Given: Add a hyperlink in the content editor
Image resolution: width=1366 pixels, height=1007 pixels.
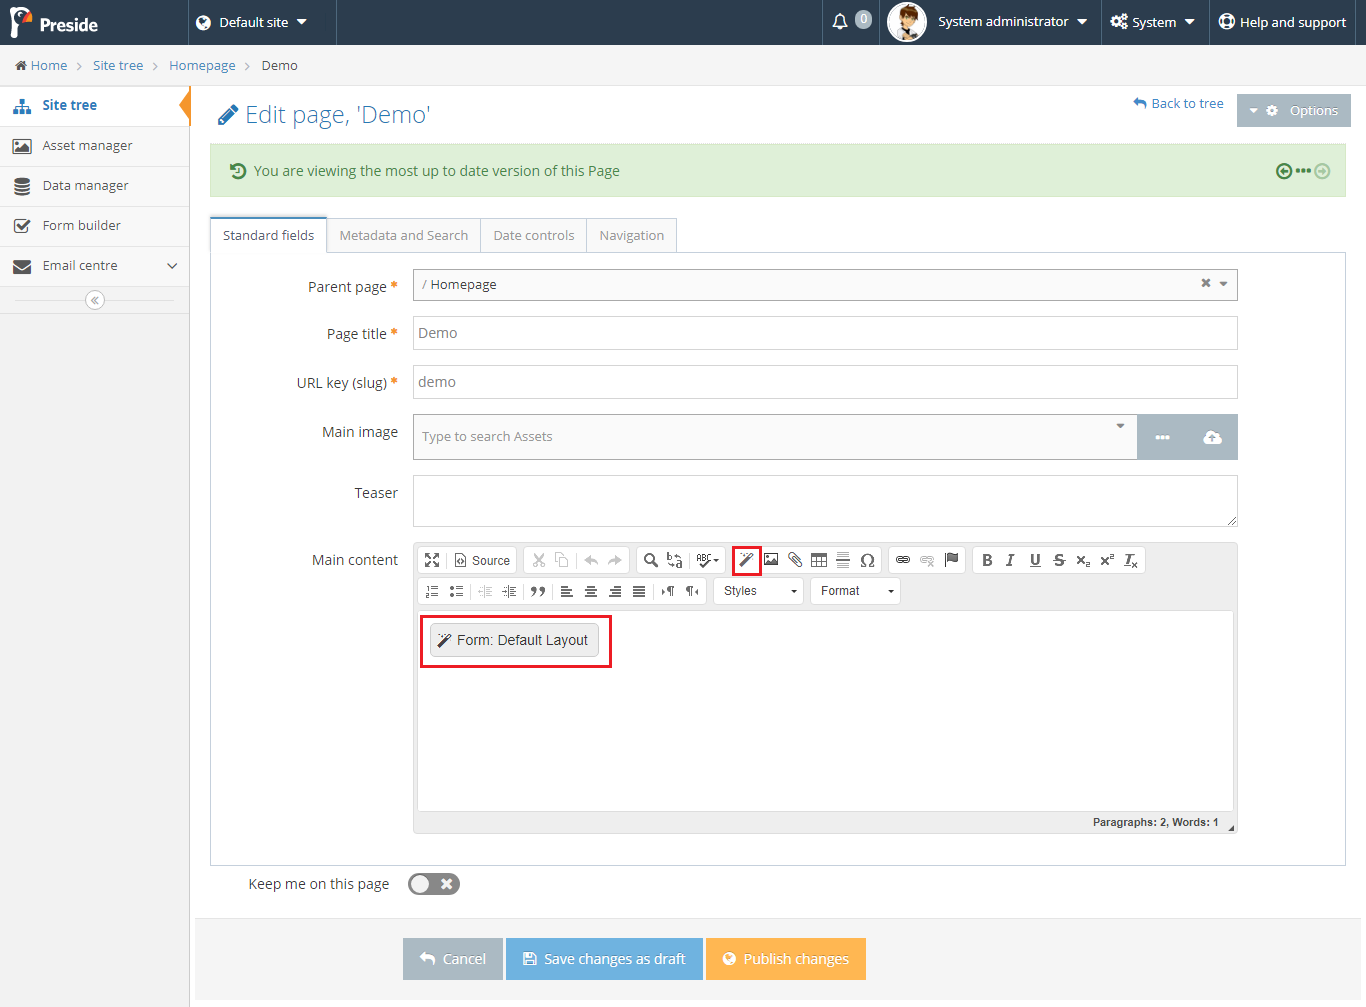Looking at the screenshot, I should (903, 560).
